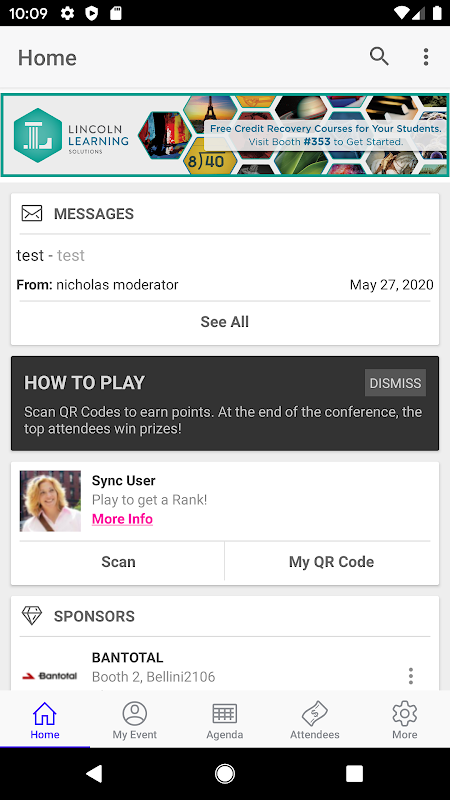
Task: Tap the Android back navigation button
Action: click(x=94, y=773)
